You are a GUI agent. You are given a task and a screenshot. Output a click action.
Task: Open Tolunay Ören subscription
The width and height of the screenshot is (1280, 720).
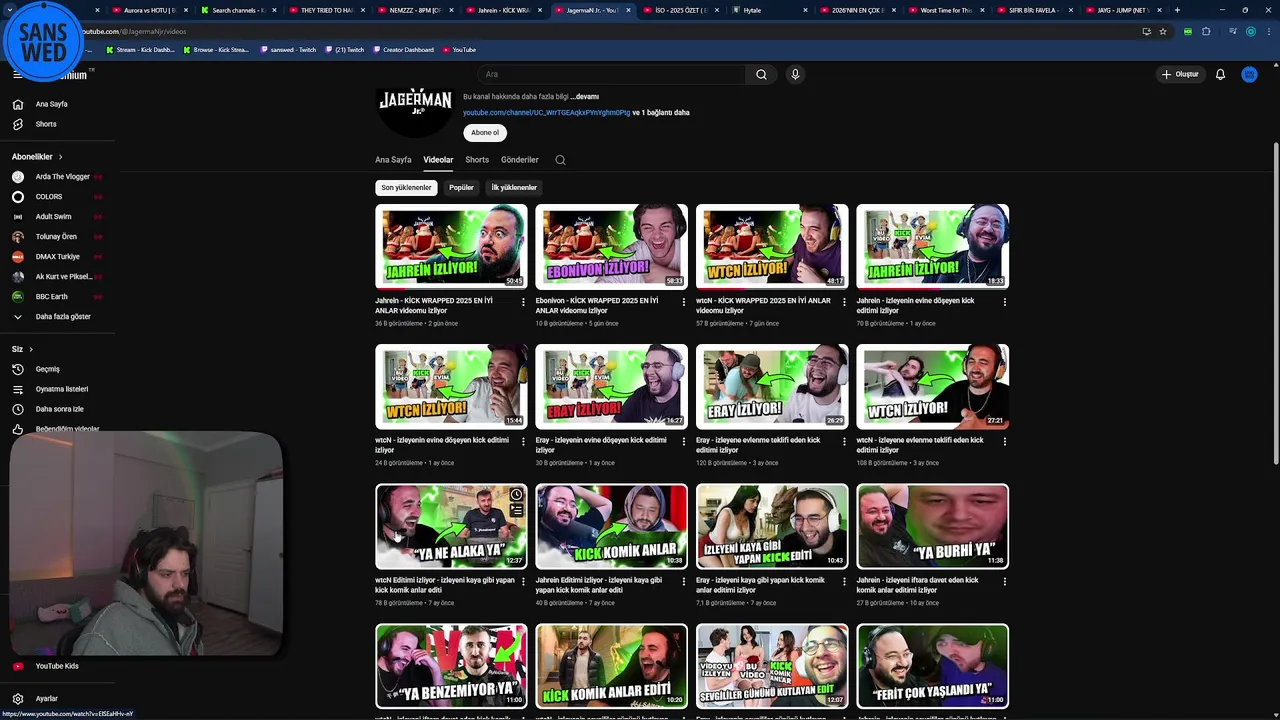coord(57,237)
